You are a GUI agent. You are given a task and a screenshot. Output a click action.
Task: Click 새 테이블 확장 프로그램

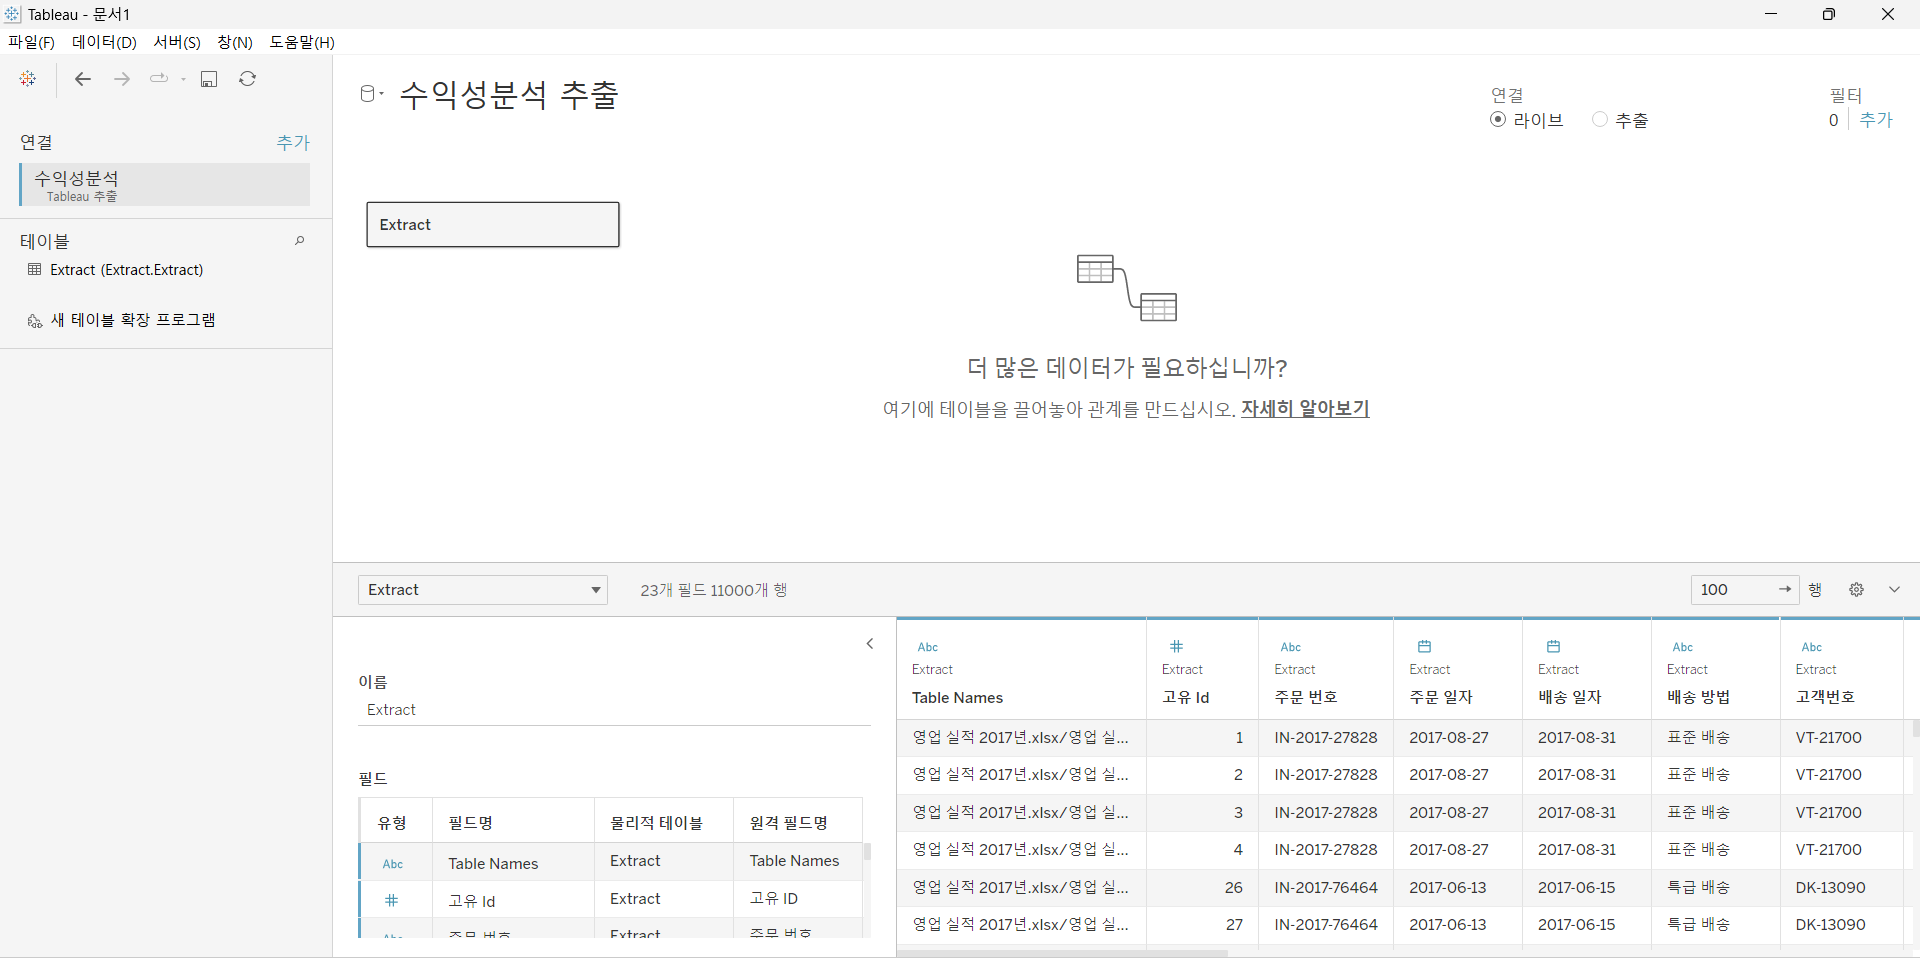(133, 320)
